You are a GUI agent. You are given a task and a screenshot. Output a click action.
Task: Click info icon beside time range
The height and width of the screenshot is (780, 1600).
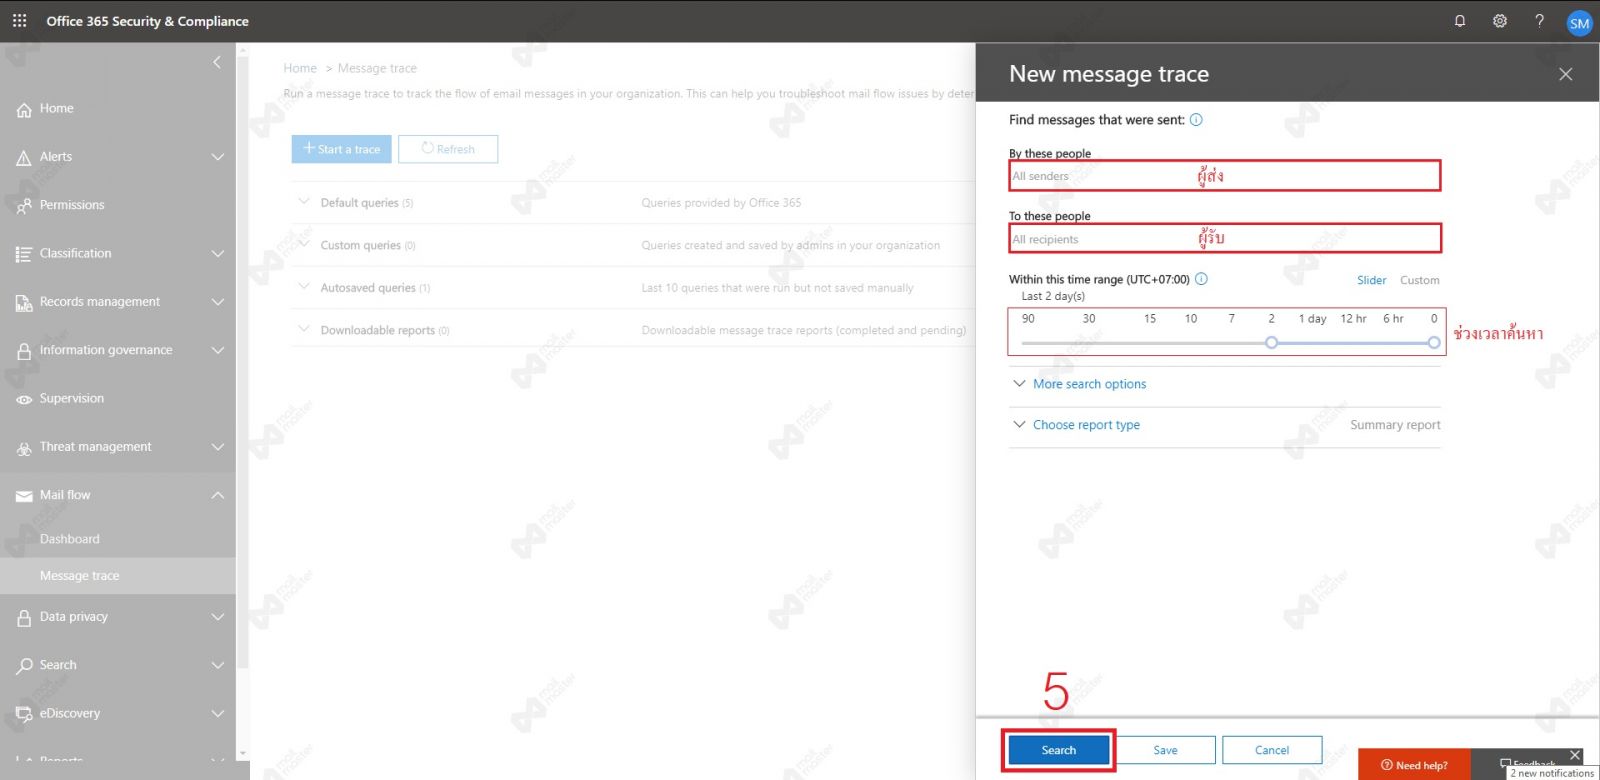click(x=1202, y=279)
